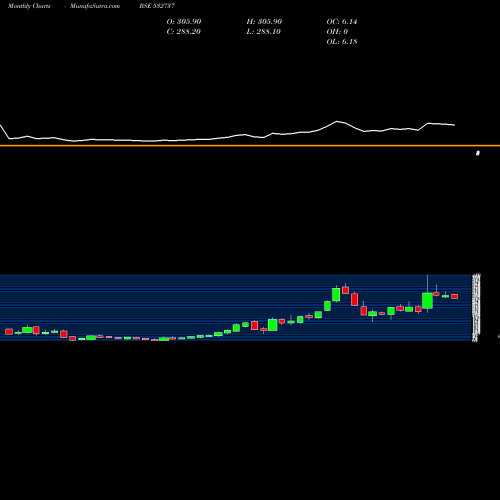Click the tallest green candle with long upper wick
500x500 pixels.
(427, 301)
